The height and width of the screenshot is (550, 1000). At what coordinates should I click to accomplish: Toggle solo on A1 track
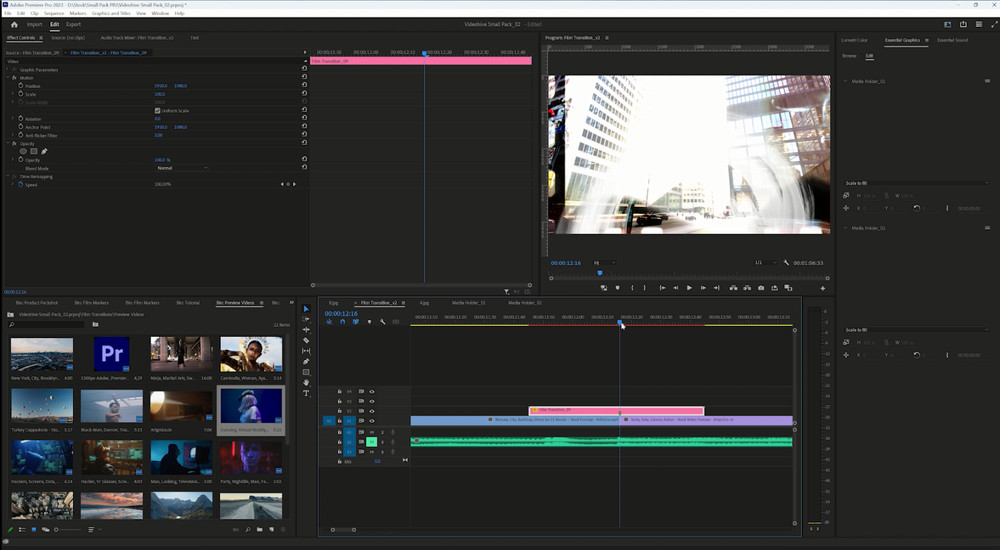[382, 432]
